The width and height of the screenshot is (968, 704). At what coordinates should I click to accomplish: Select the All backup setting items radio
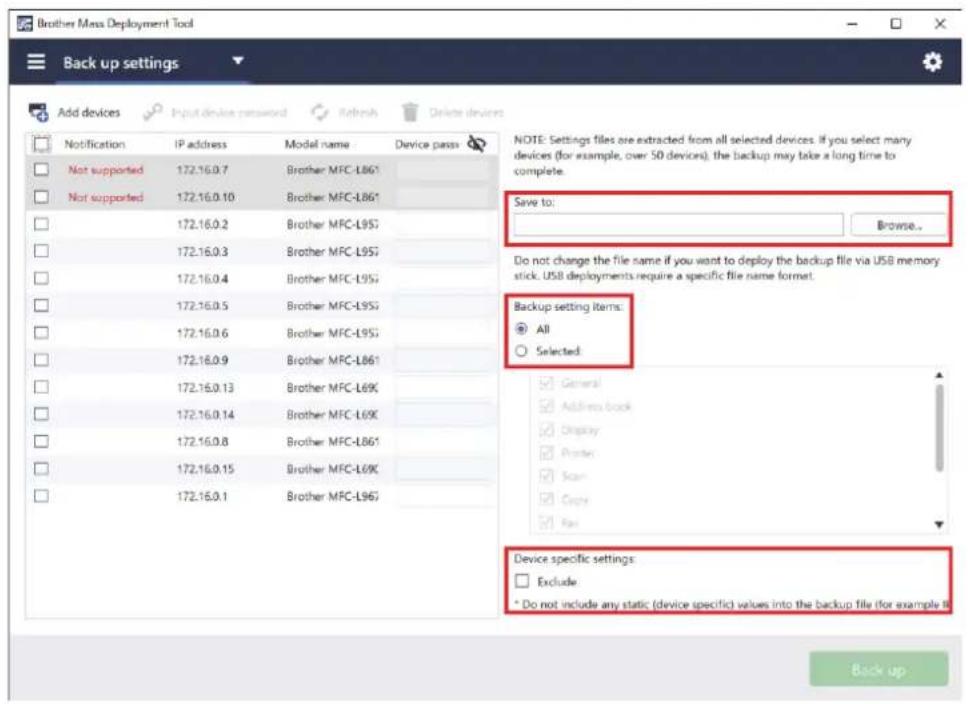point(522,329)
